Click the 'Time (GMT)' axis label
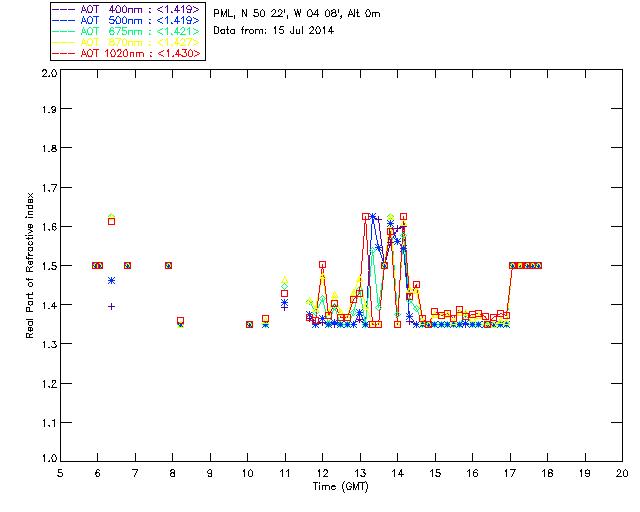Image resolution: width=640 pixels, height=512 pixels. click(x=340, y=486)
